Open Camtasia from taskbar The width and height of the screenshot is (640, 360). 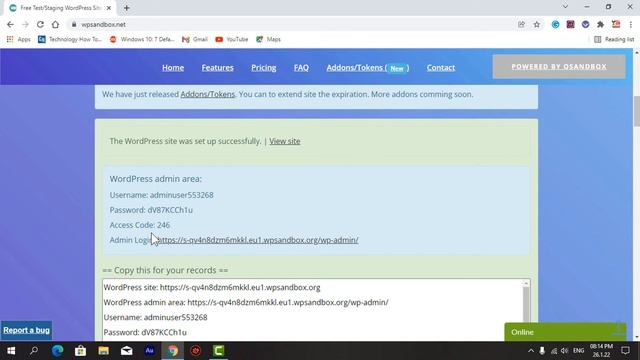click(219, 351)
